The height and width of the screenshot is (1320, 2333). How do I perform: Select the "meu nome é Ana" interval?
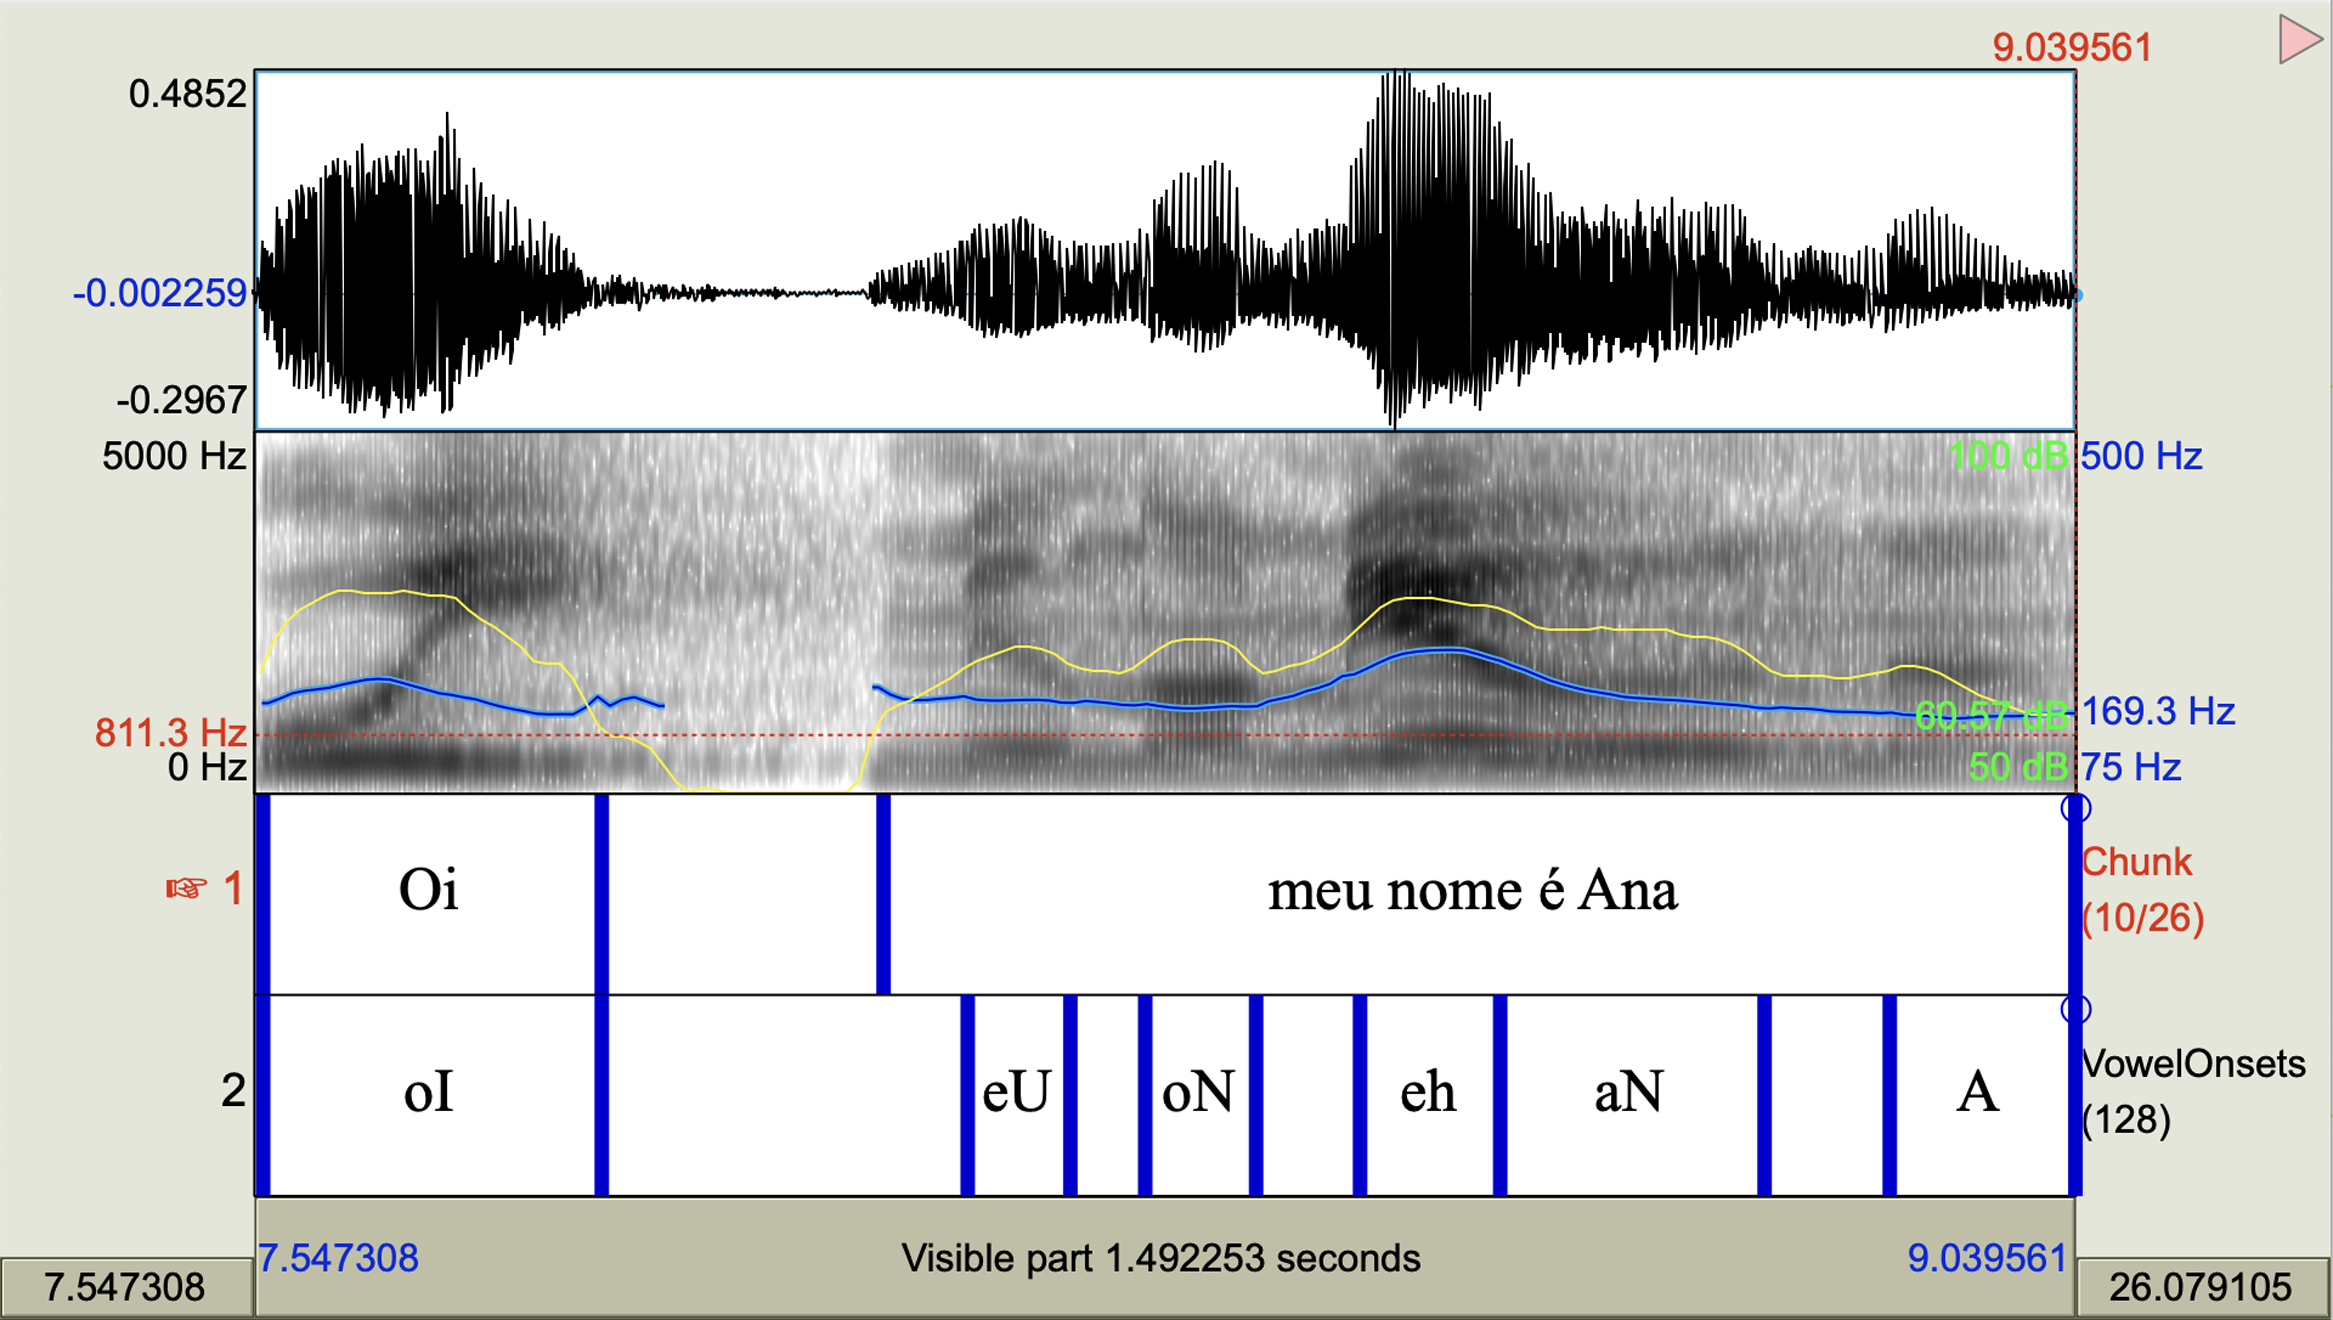click(x=1472, y=890)
